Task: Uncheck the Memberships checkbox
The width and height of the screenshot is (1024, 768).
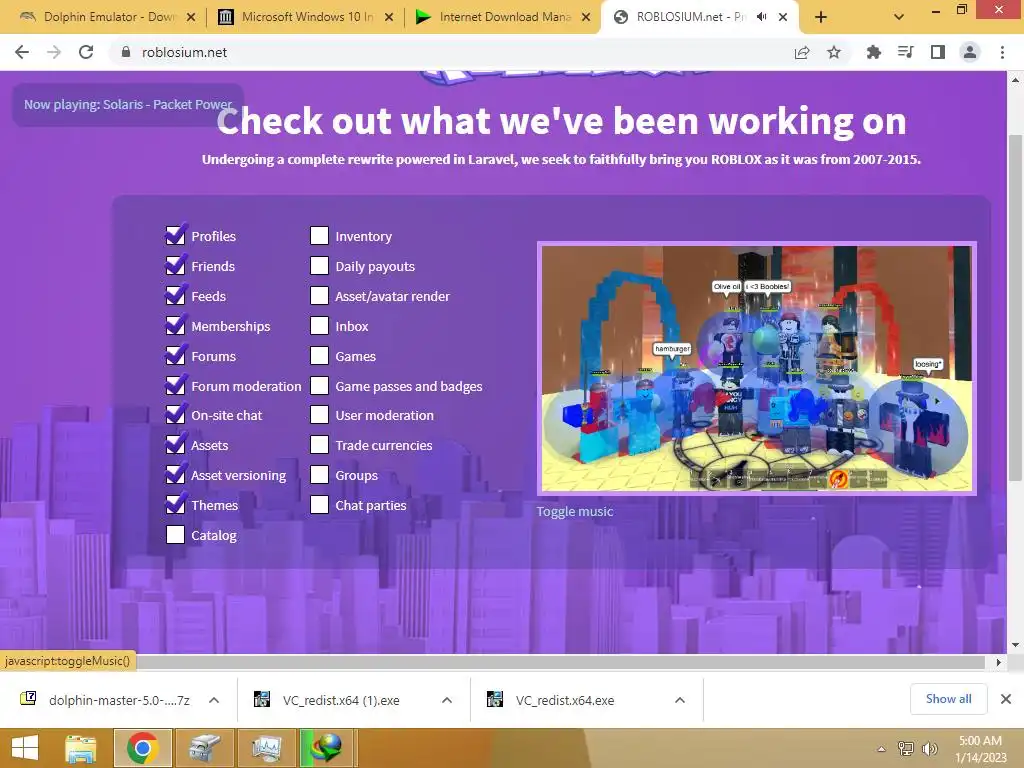Action: click(x=175, y=326)
